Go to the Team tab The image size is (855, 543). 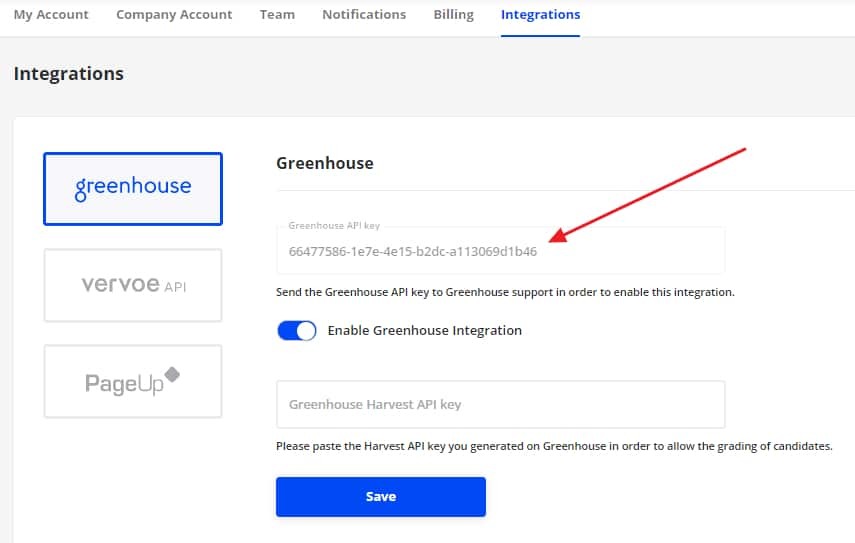277,15
